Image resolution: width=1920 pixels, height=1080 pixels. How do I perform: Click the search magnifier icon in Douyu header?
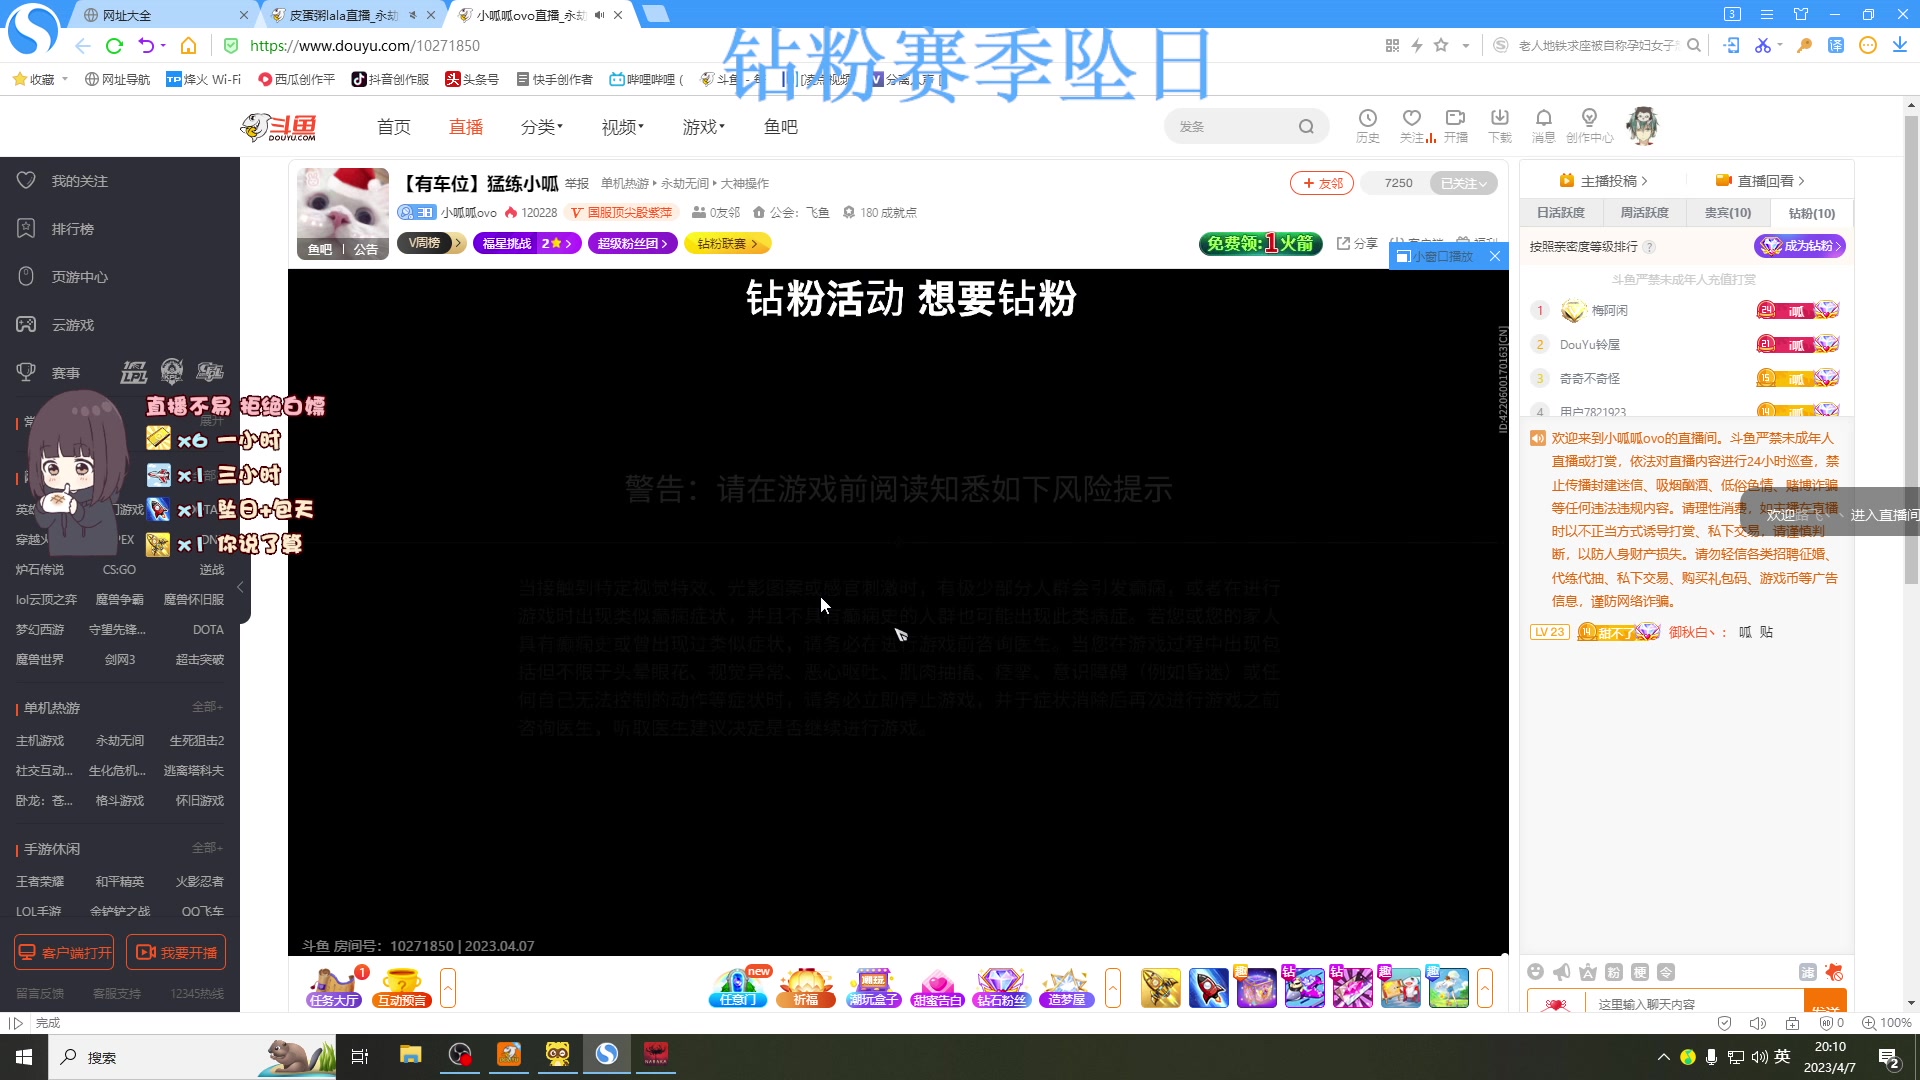point(1306,127)
